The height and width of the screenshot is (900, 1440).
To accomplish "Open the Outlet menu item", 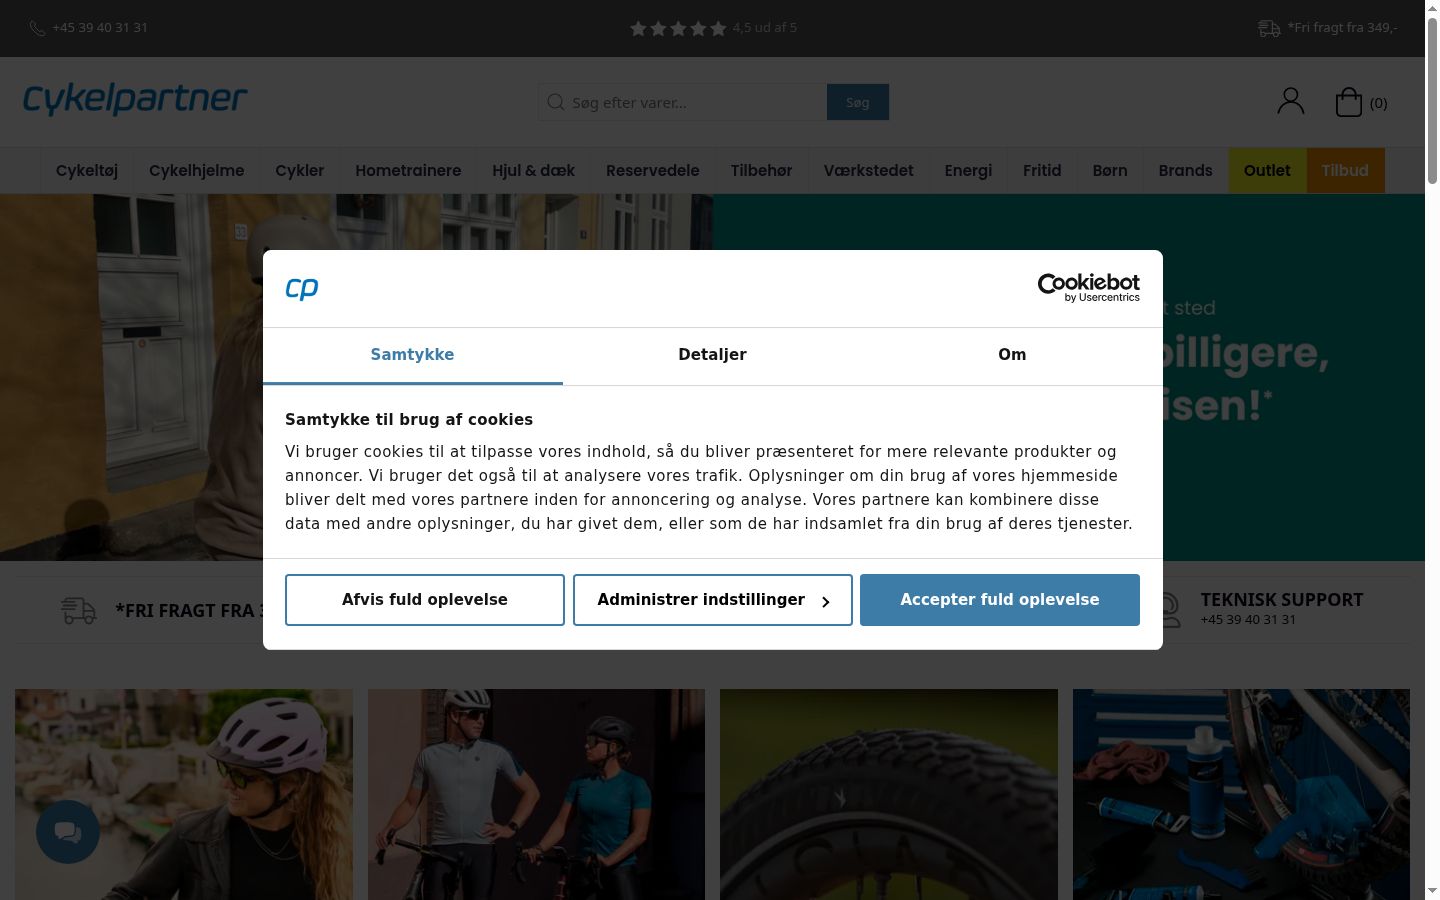I will click(1267, 170).
